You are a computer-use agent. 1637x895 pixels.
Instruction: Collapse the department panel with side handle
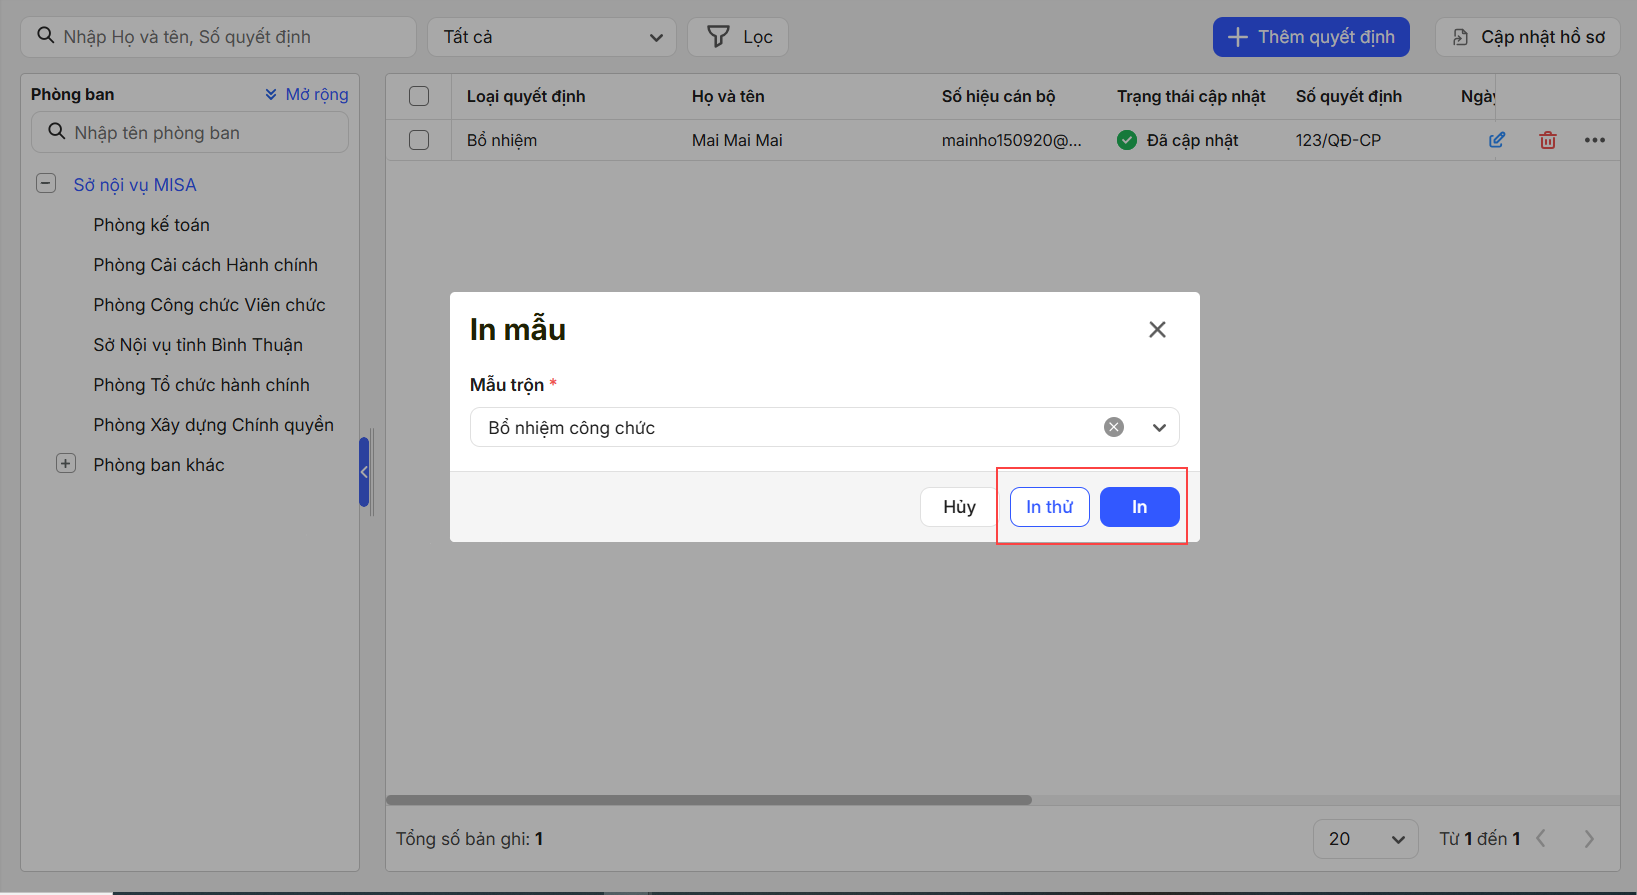pyautogui.click(x=364, y=472)
